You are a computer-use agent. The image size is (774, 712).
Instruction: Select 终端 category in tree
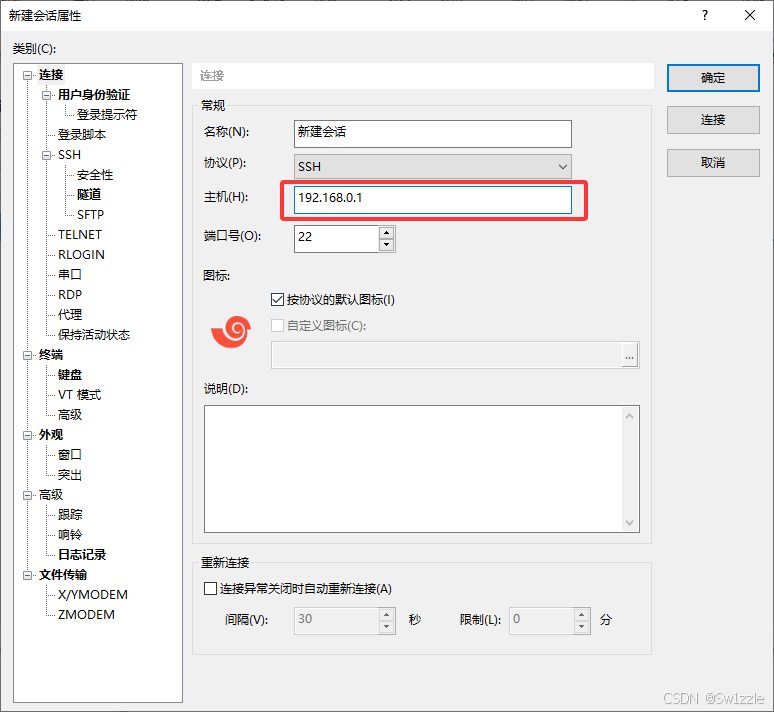coord(51,355)
